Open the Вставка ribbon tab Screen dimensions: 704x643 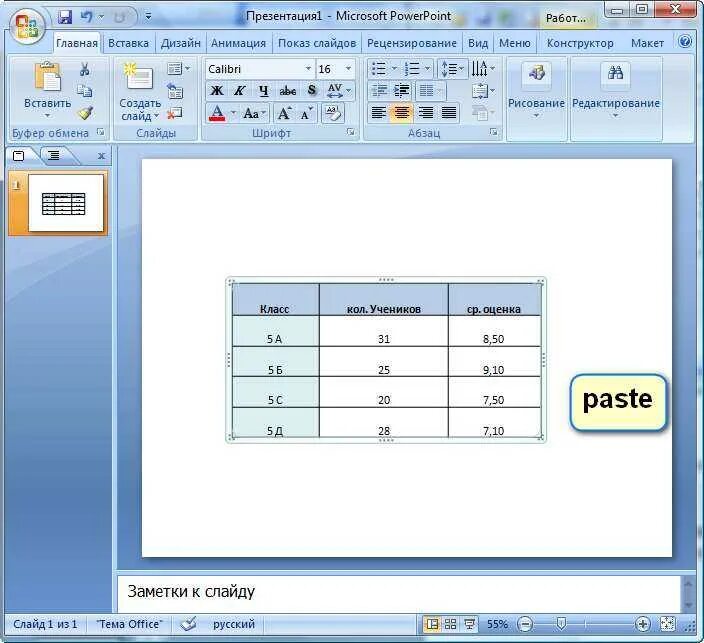click(128, 43)
